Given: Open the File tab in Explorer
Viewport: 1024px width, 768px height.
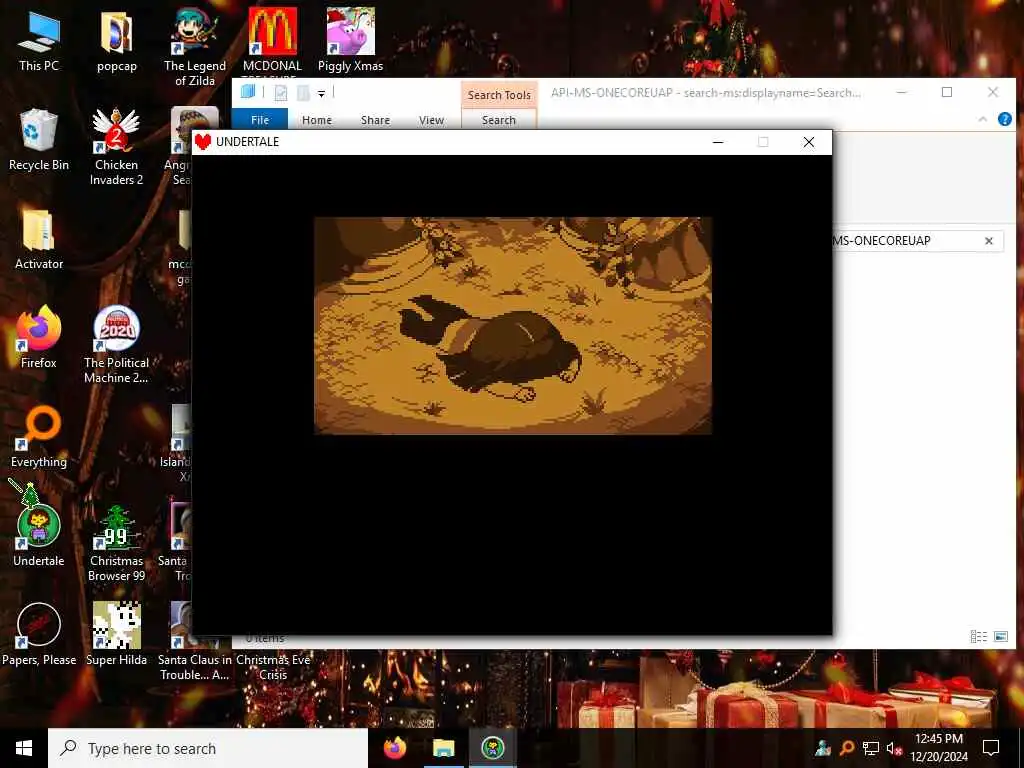Looking at the screenshot, I should [x=260, y=120].
